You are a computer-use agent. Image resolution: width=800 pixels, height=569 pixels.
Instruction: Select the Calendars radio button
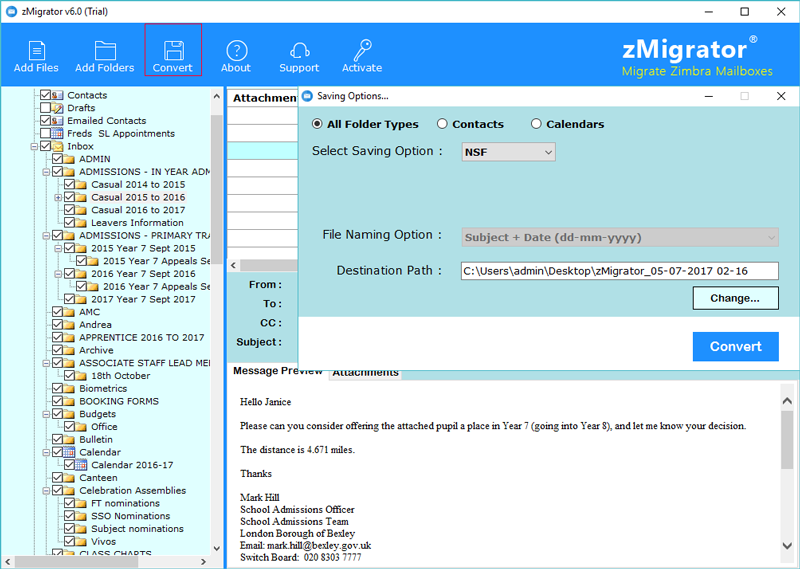click(x=536, y=124)
